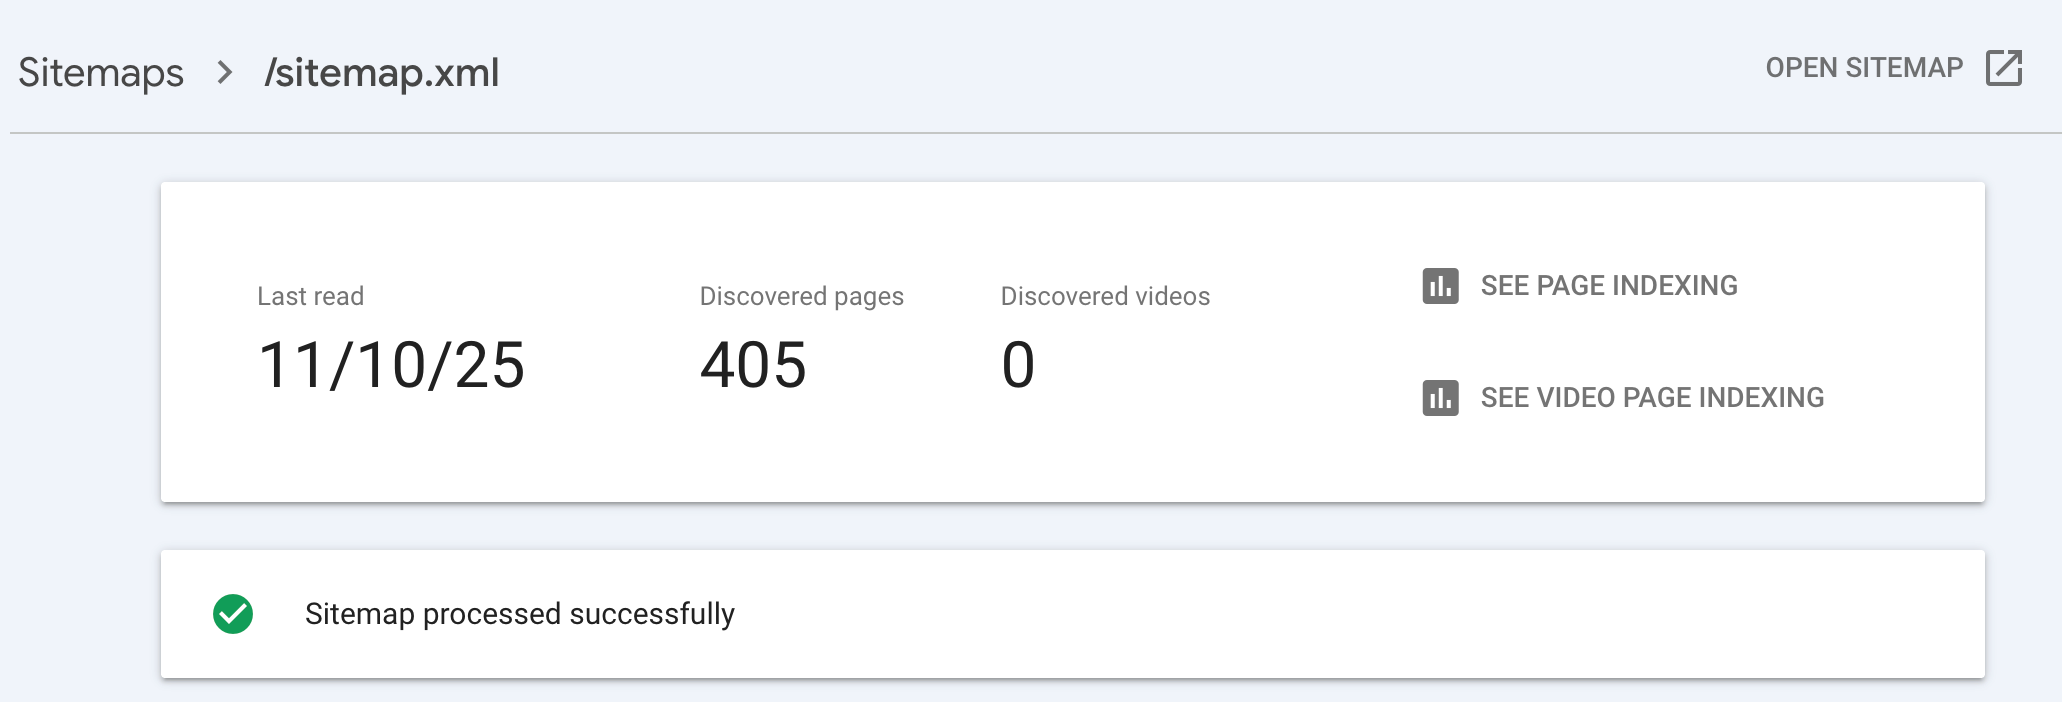This screenshot has height=702, width=2062.
Task: Click the Last read label
Action: (x=310, y=296)
